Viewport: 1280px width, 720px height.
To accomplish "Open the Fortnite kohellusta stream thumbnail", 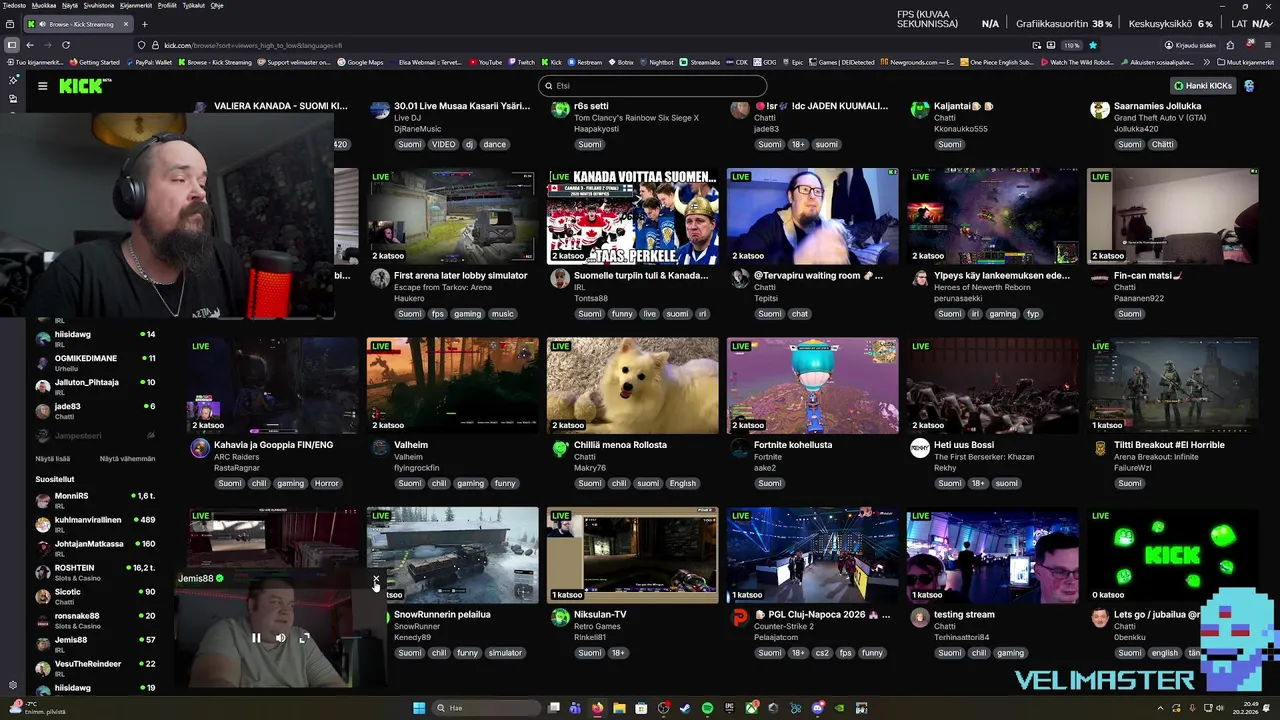I will pyautogui.click(x=812, y=385).
